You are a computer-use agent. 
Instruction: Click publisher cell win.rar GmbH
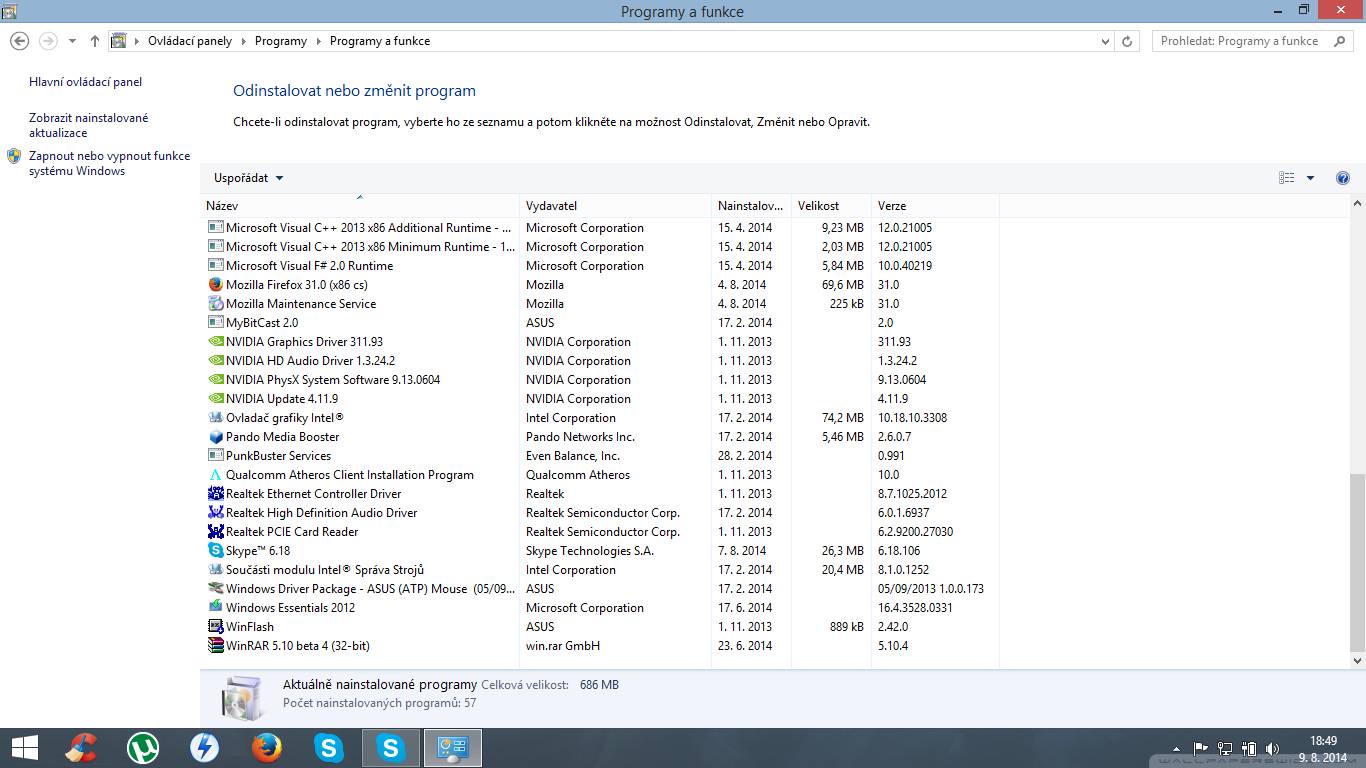pyautogui.click(x=563, y=646)
